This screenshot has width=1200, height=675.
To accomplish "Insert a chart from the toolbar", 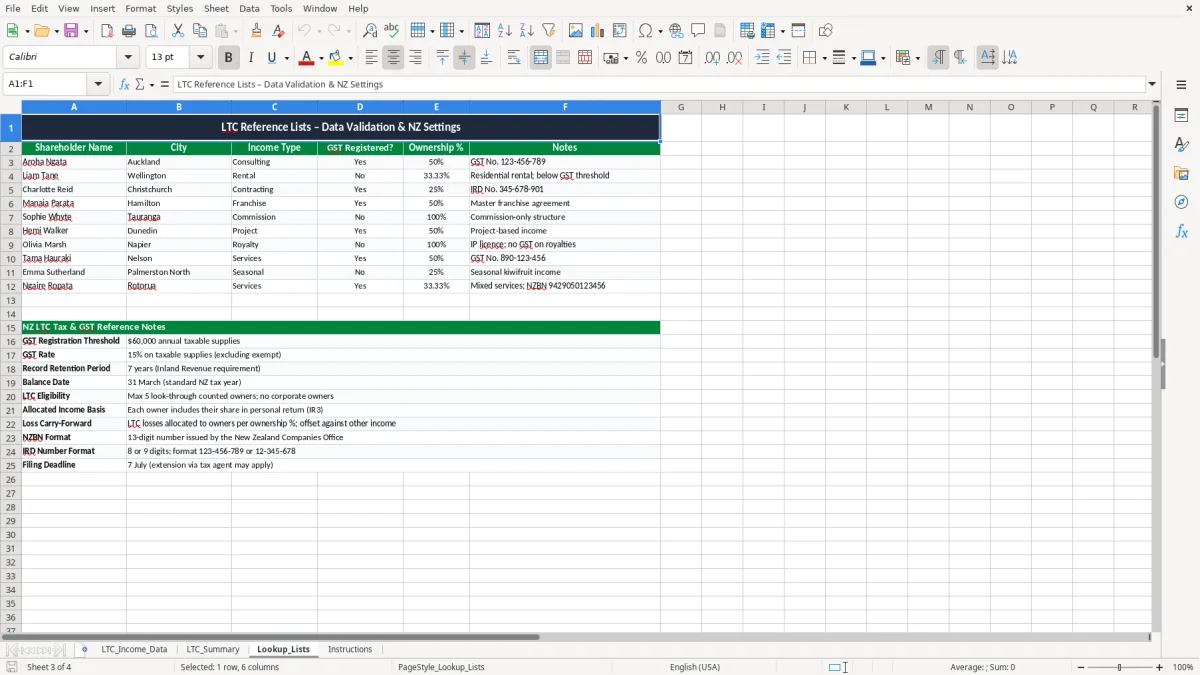I will pos(598,31).
